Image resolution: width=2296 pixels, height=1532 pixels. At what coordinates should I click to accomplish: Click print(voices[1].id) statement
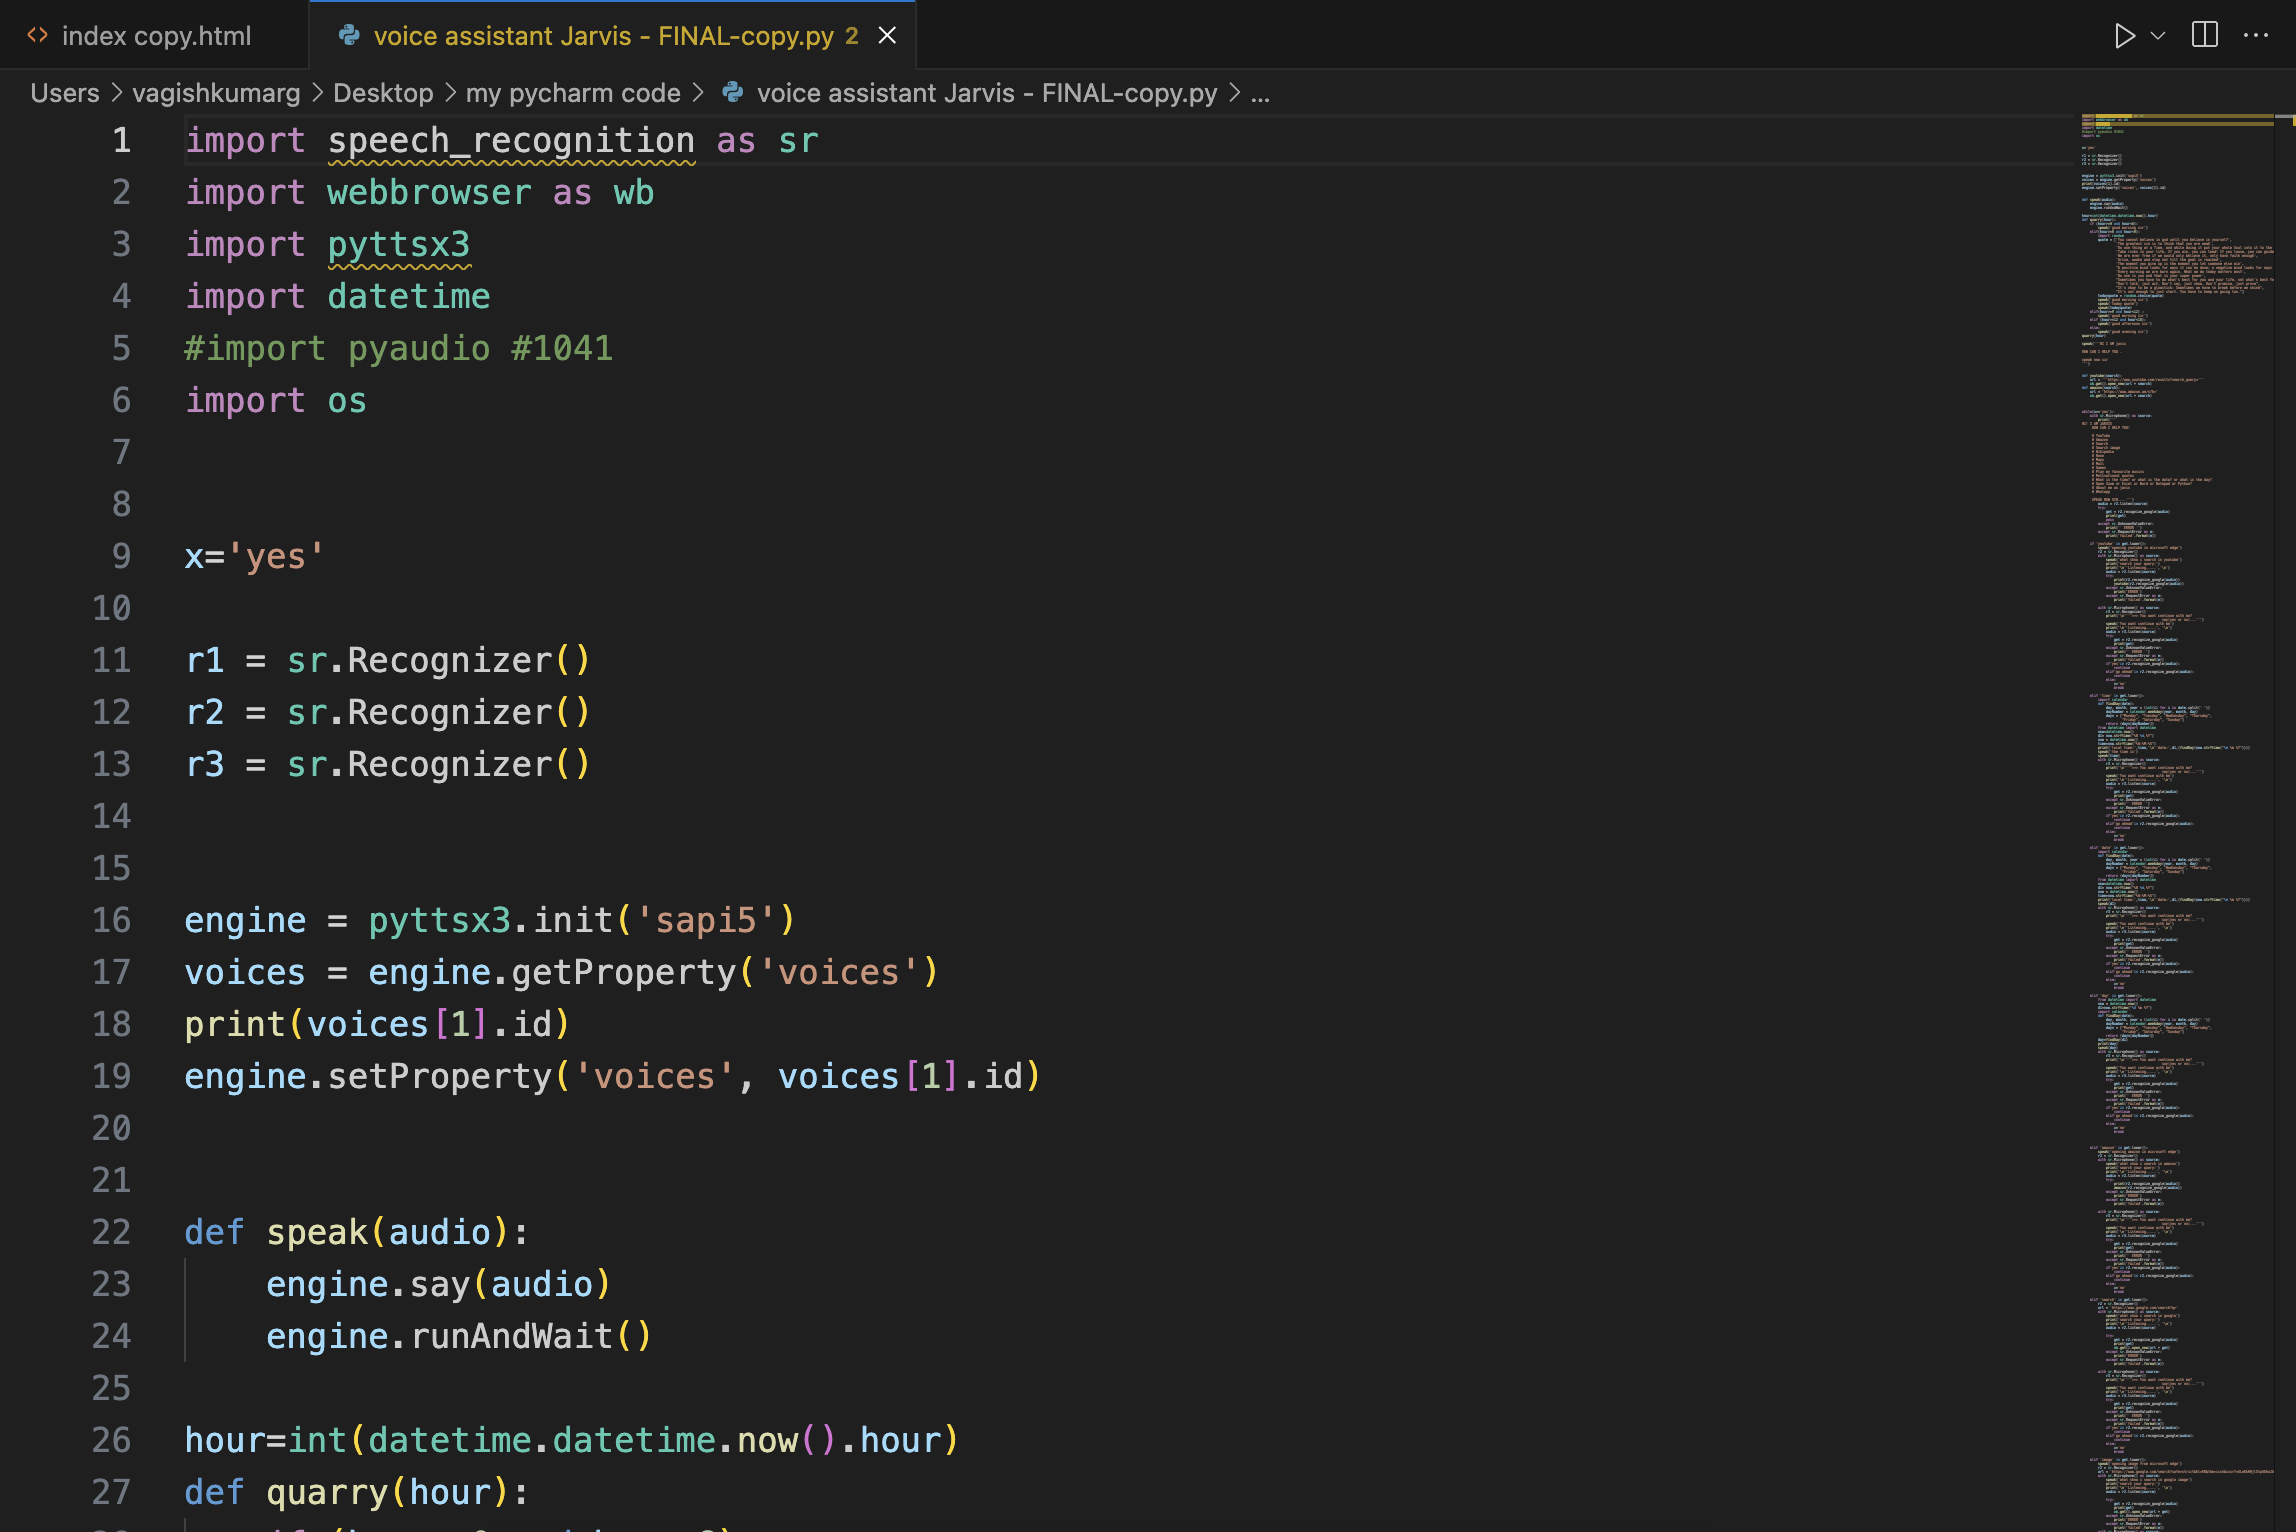pos(377,1024)
